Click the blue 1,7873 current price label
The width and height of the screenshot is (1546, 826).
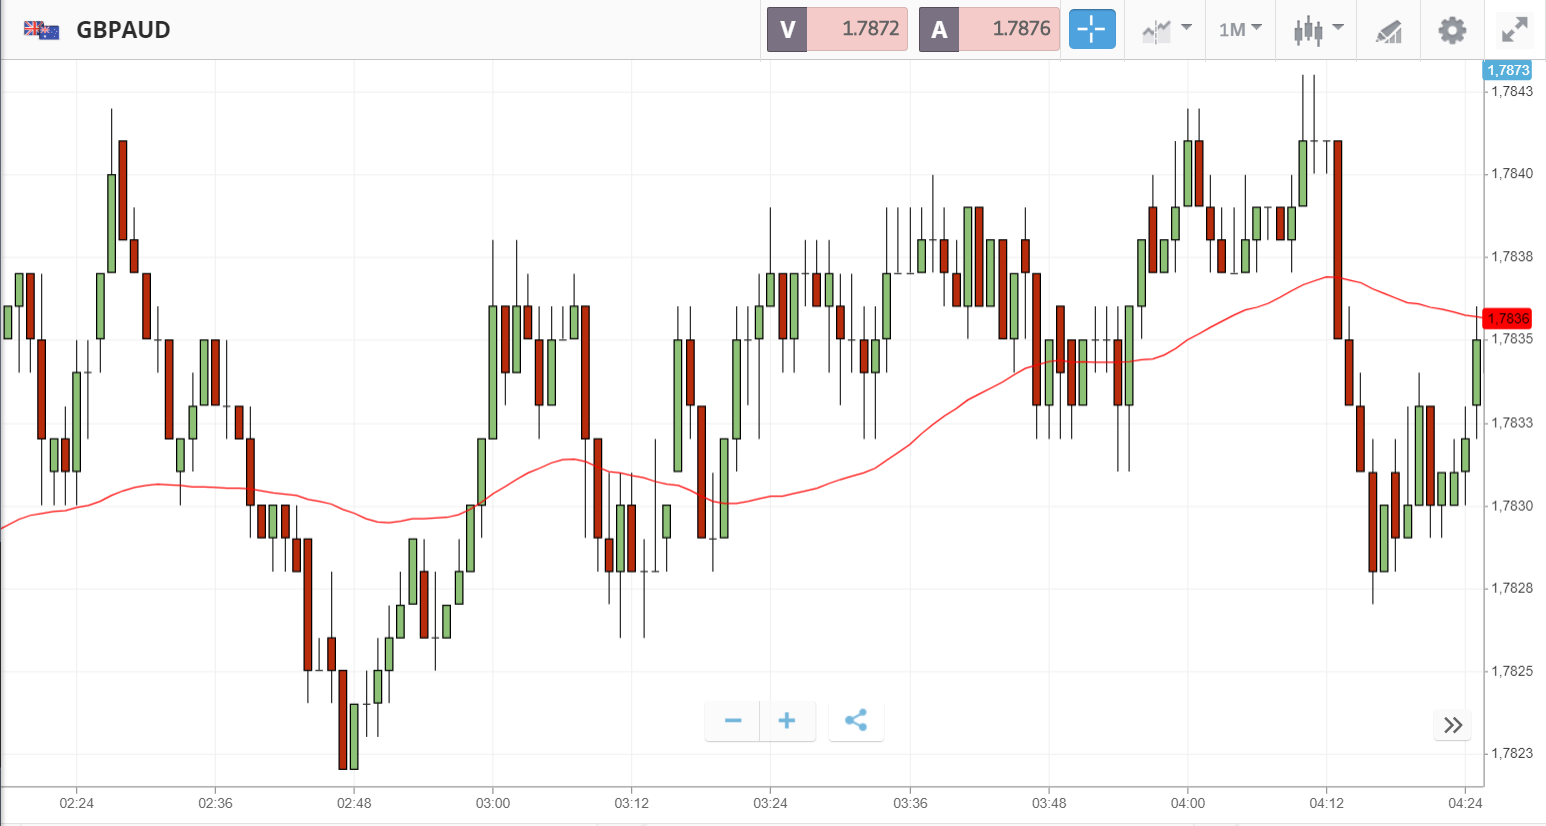click(x=1507, y=70)
